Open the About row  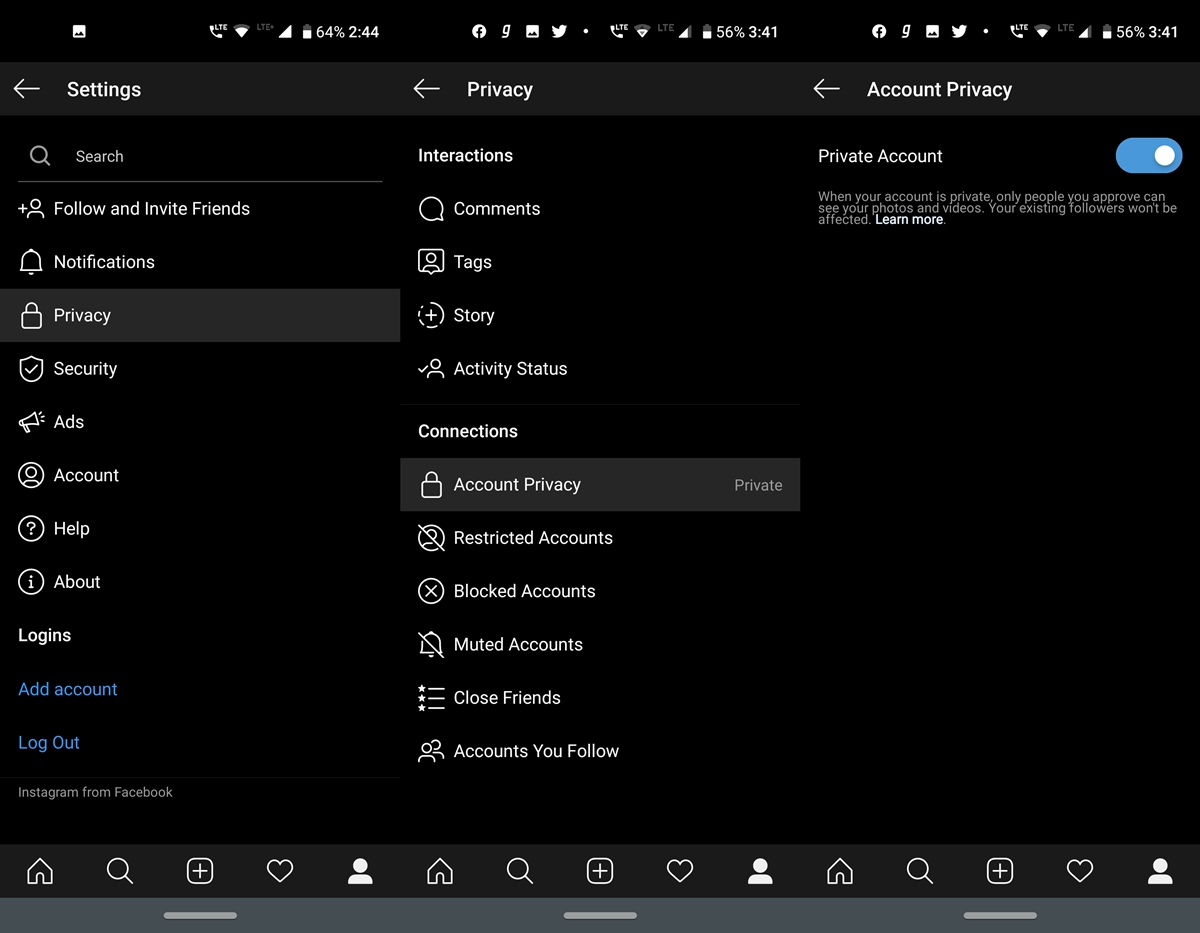coord(200,582)
